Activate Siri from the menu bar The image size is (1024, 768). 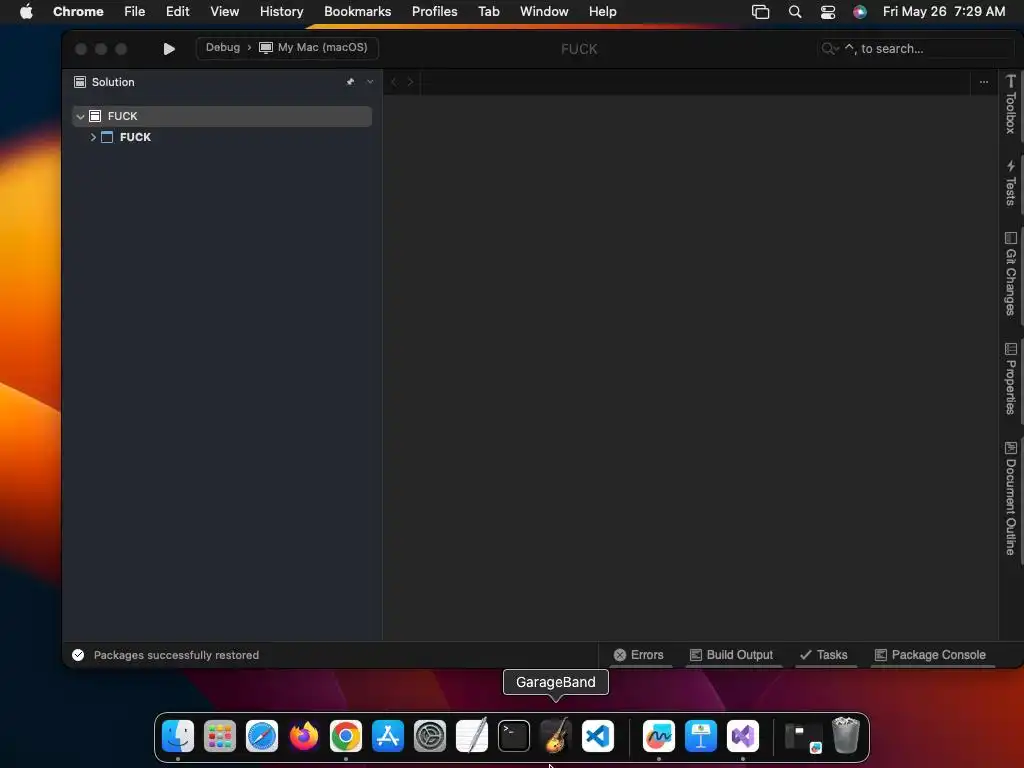click(x=859, y=11)
